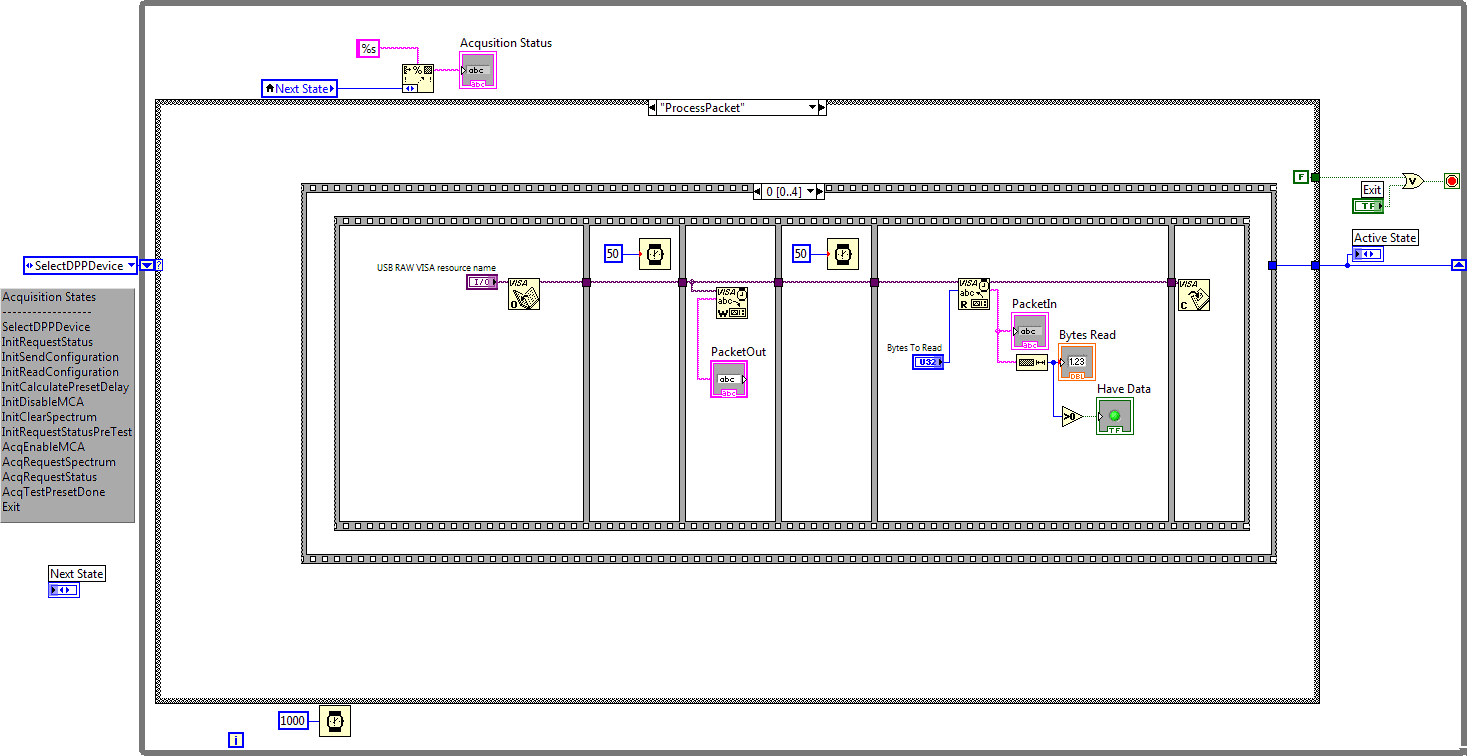Toggle the False boolean constant
Viewport: 1467px width, 756px height.
1300,177
